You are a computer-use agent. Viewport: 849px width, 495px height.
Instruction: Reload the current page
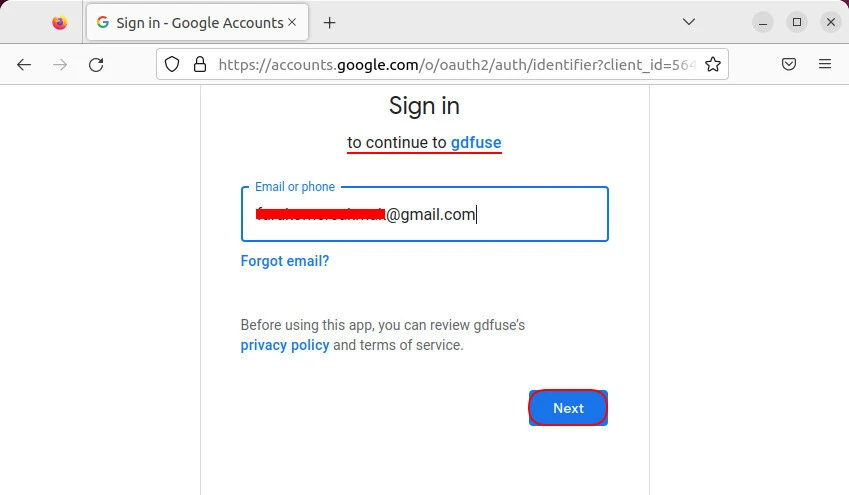[96, 64]
